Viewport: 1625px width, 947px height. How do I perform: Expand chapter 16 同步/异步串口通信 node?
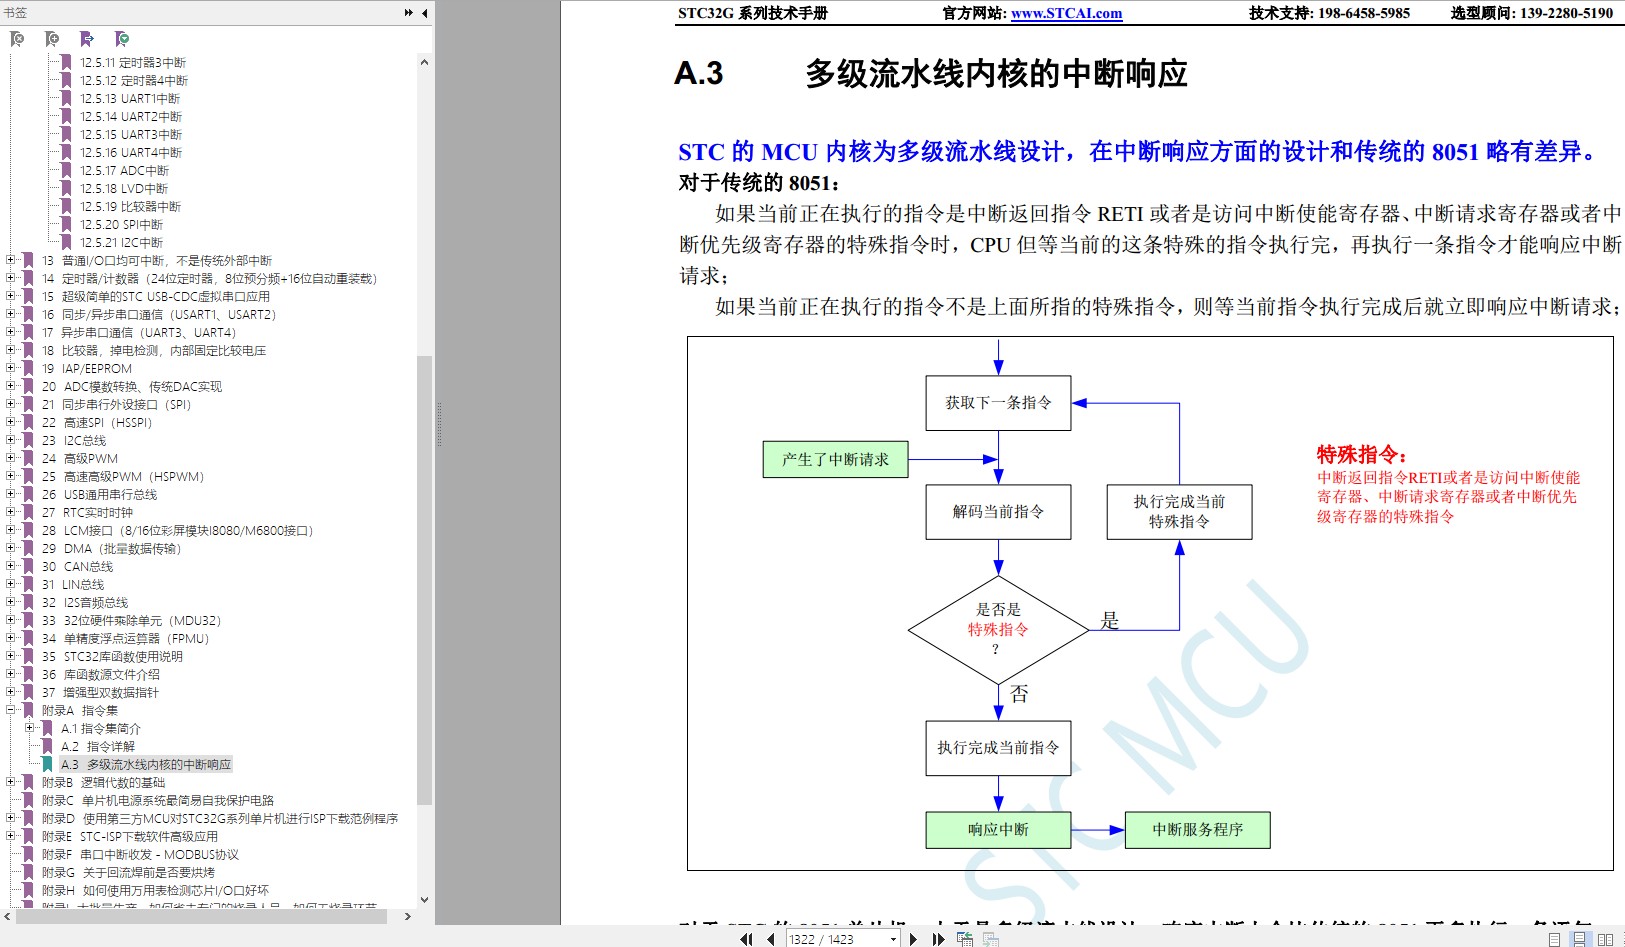[11, 315]
